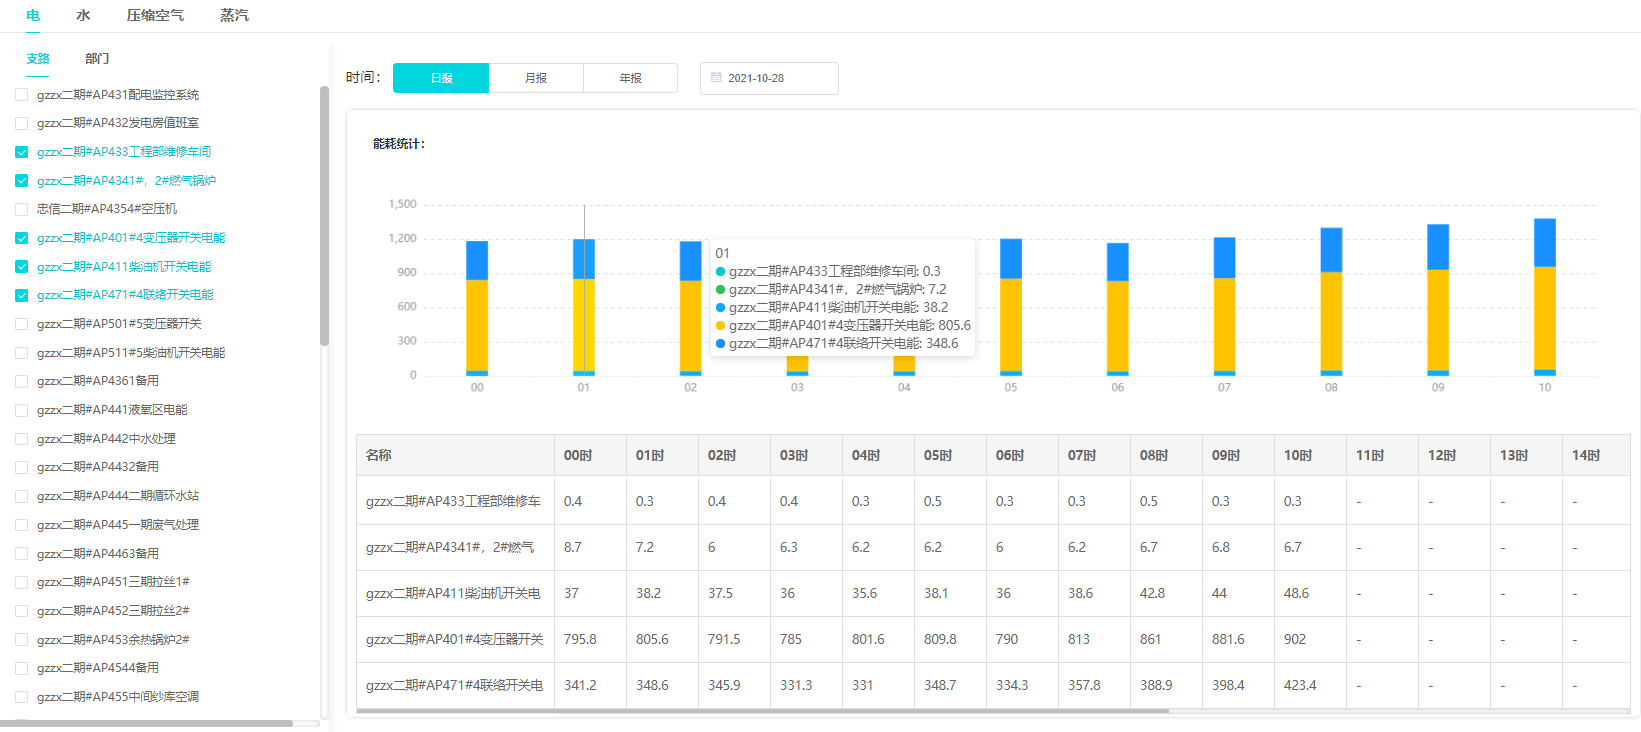Click the cell value 423.4

(x=1300, y=685)
